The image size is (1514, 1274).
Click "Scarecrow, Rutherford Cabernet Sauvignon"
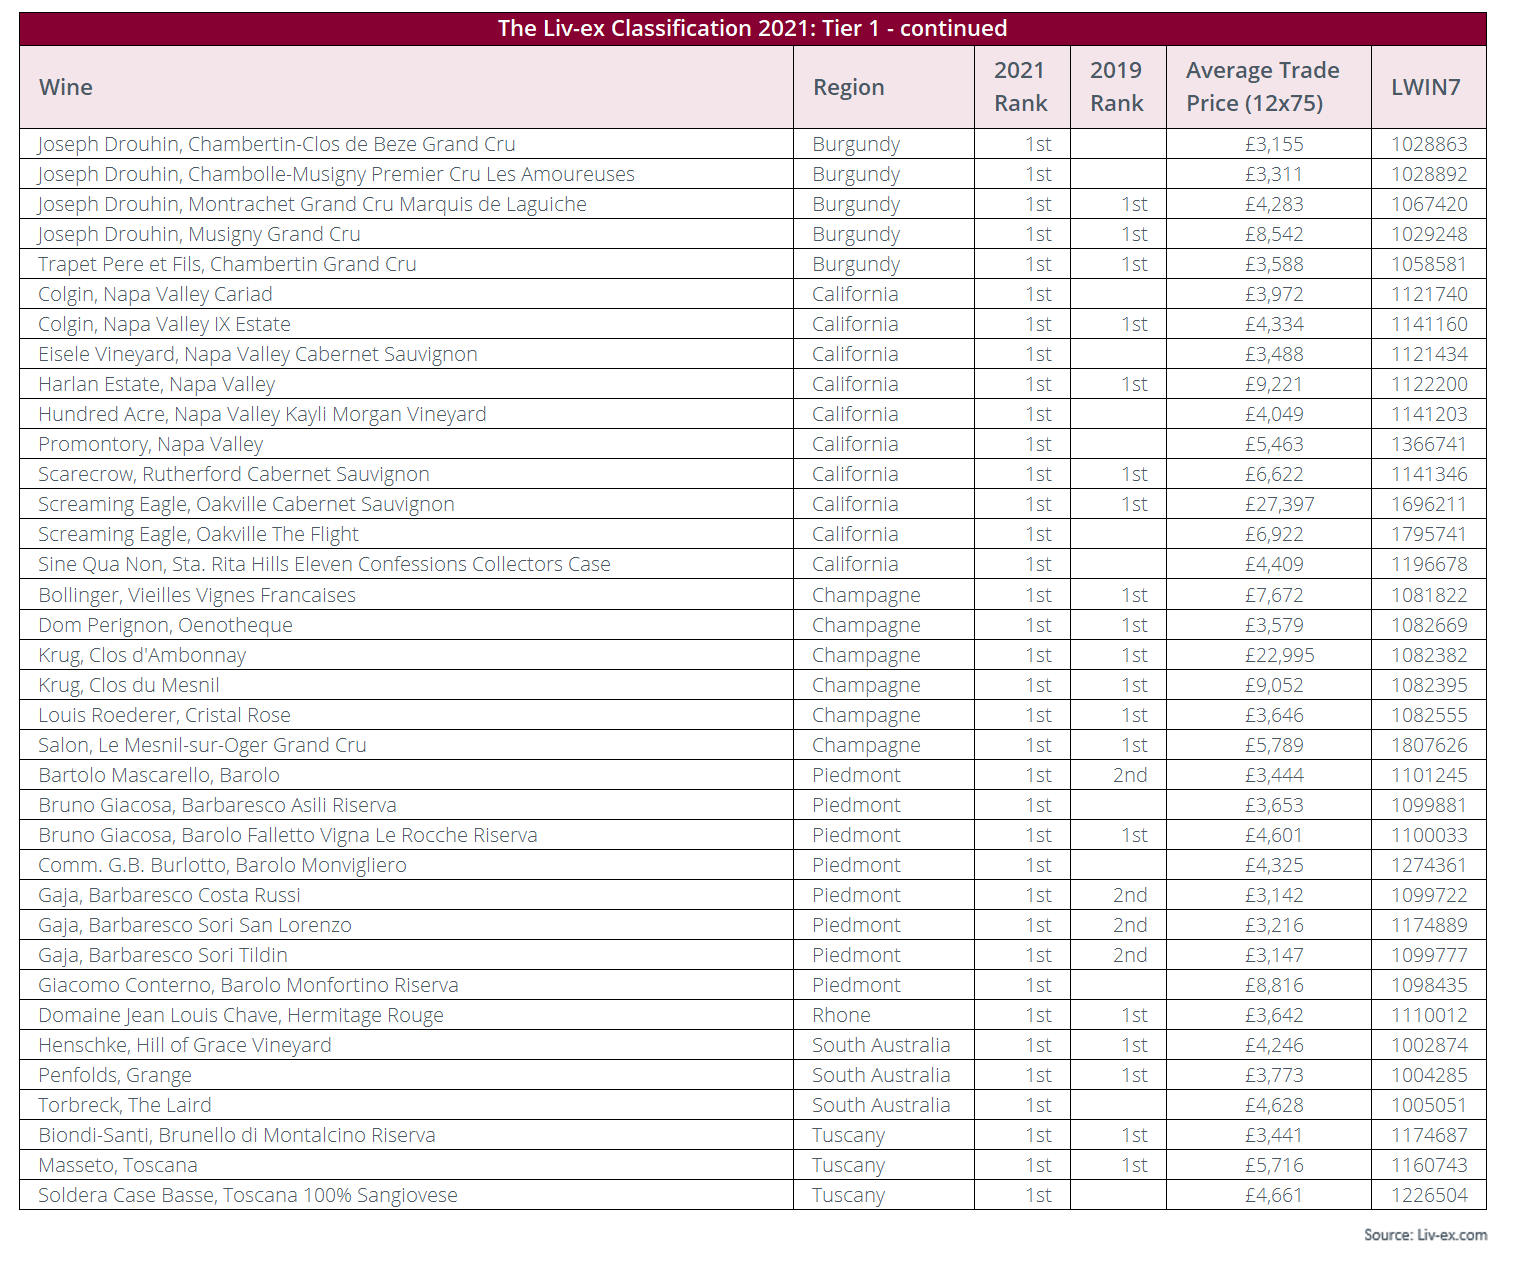pos(234,474)
